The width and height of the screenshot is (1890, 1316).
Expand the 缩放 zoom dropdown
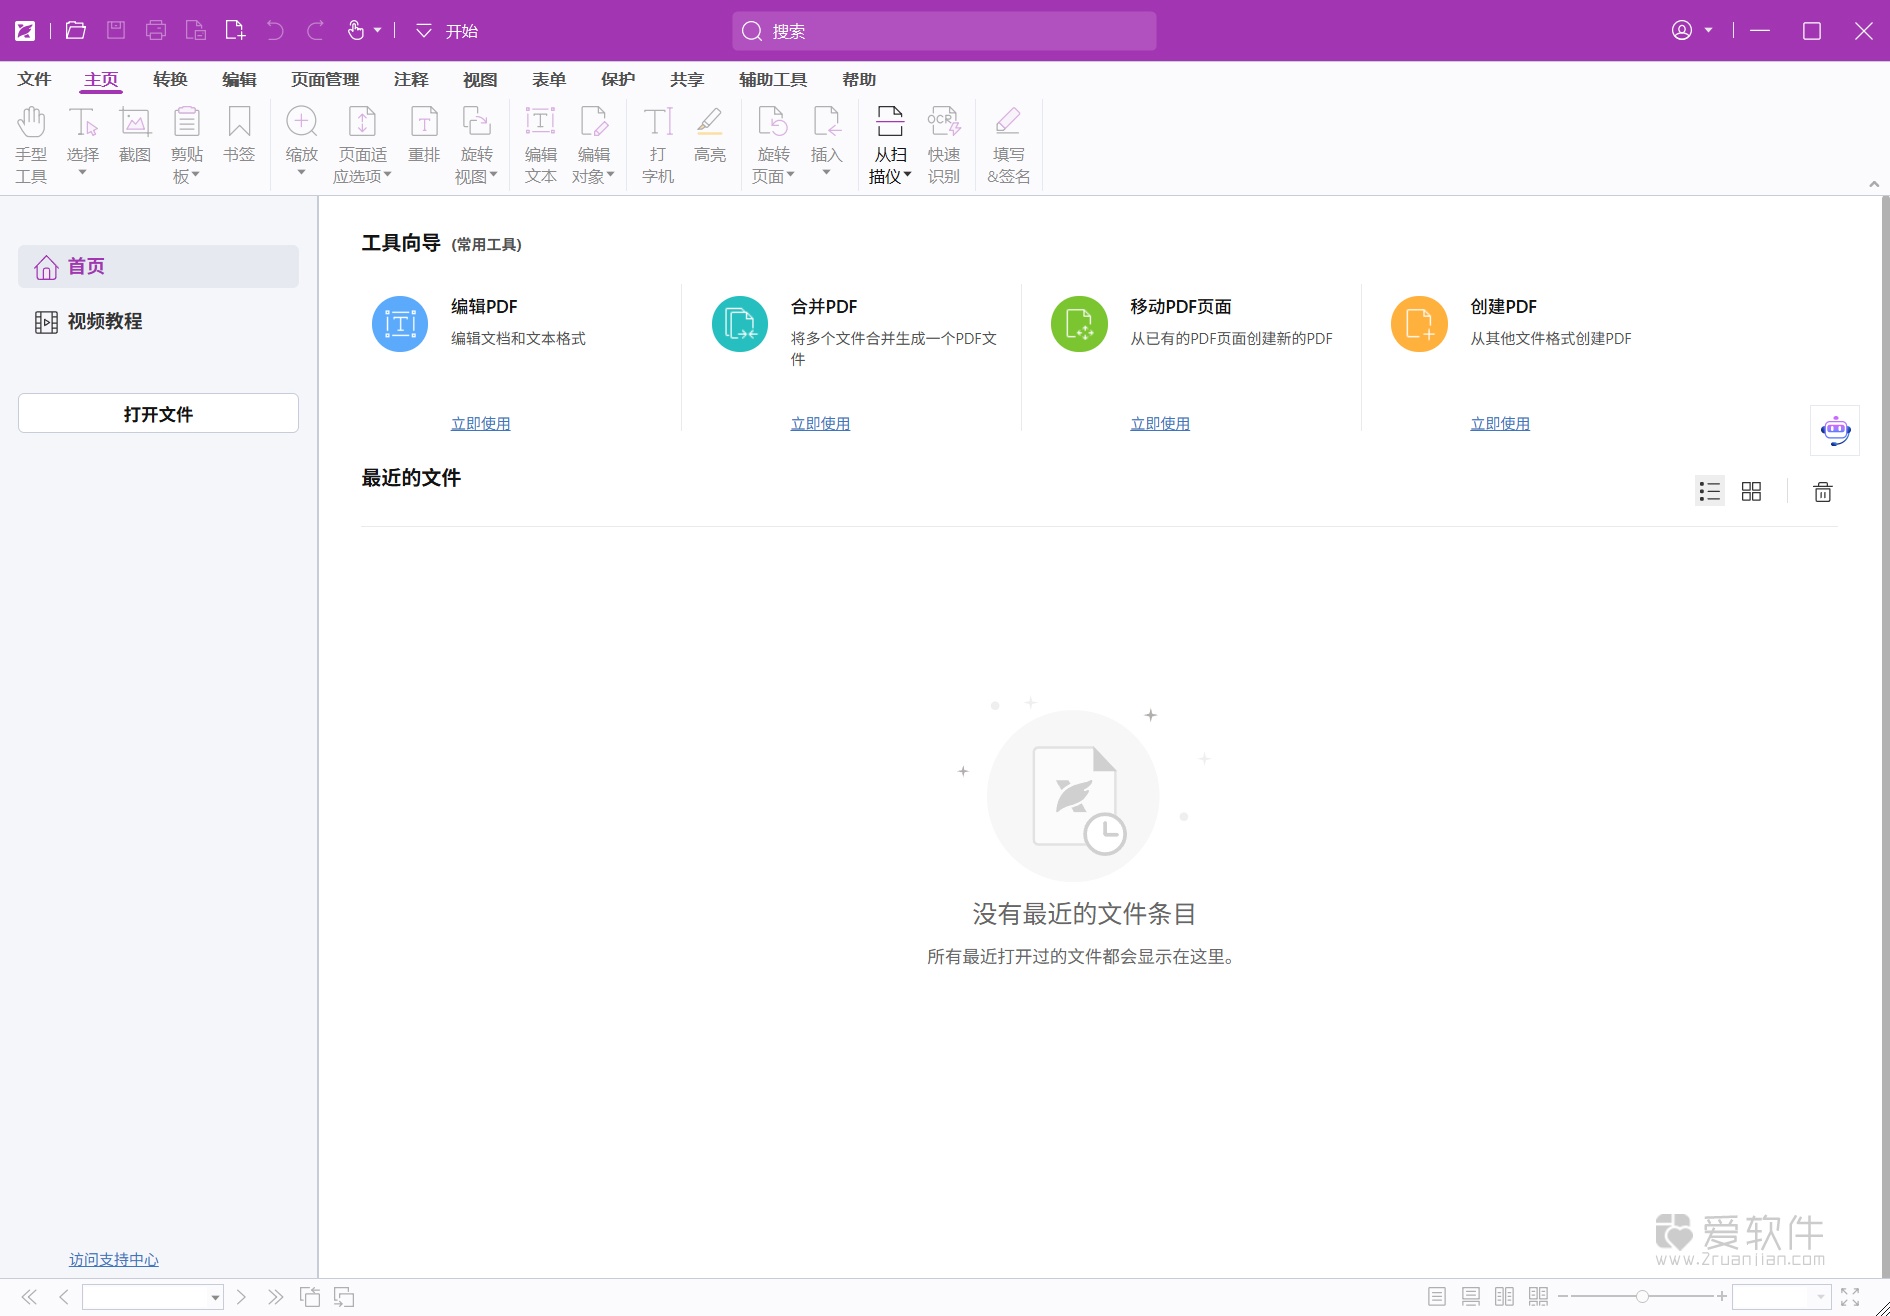pyautogui.click(x=301, y=171)
